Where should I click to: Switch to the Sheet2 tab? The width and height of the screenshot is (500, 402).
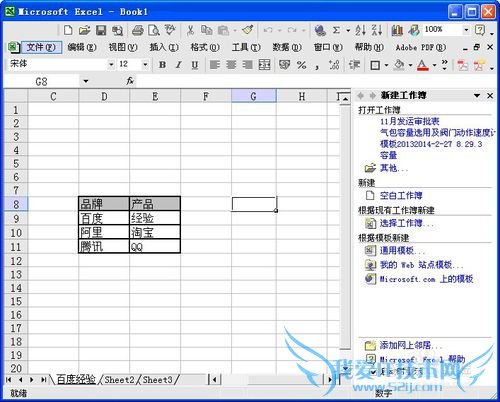pyautogui.click(x=119, y=379)
